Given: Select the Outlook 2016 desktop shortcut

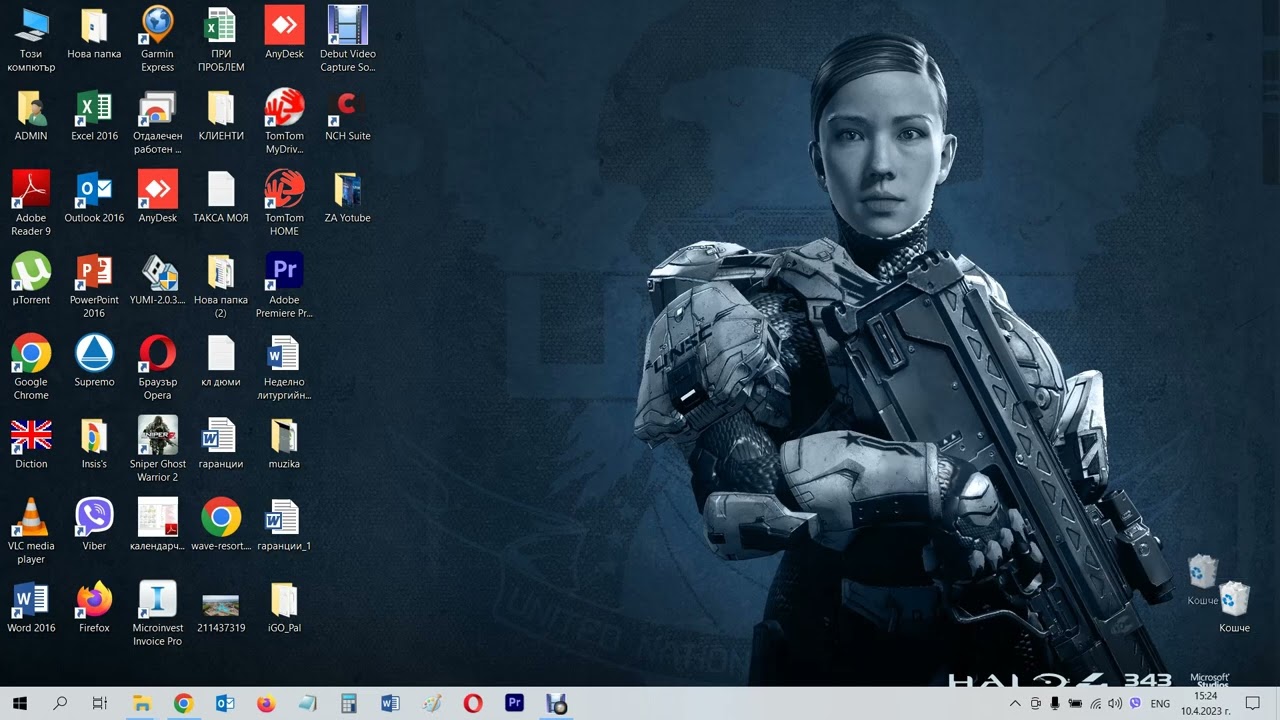Looking at the screenshot, I should 94,198.
